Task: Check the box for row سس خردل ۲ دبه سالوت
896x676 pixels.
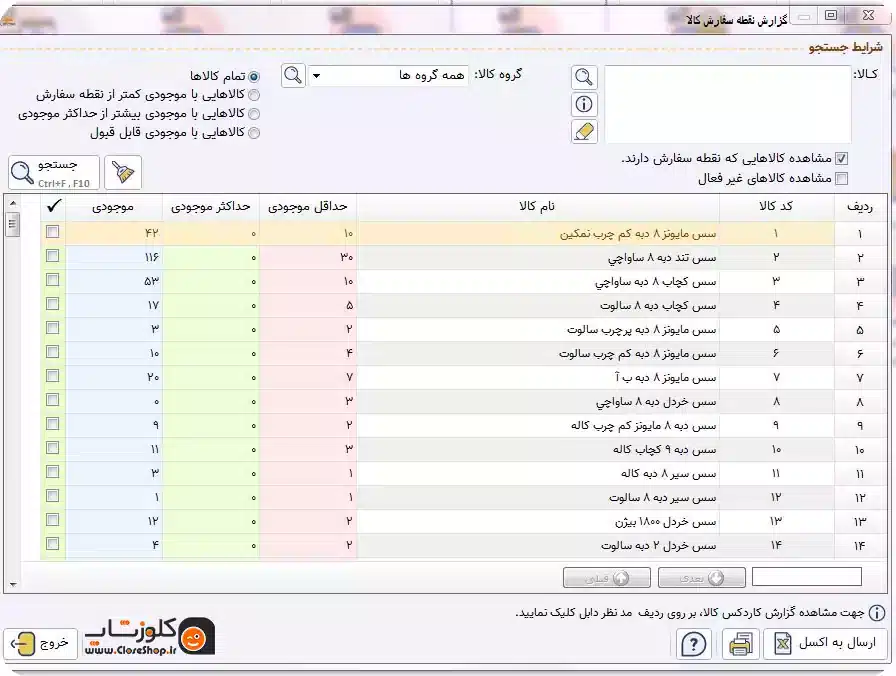Action: coord(53,543)
